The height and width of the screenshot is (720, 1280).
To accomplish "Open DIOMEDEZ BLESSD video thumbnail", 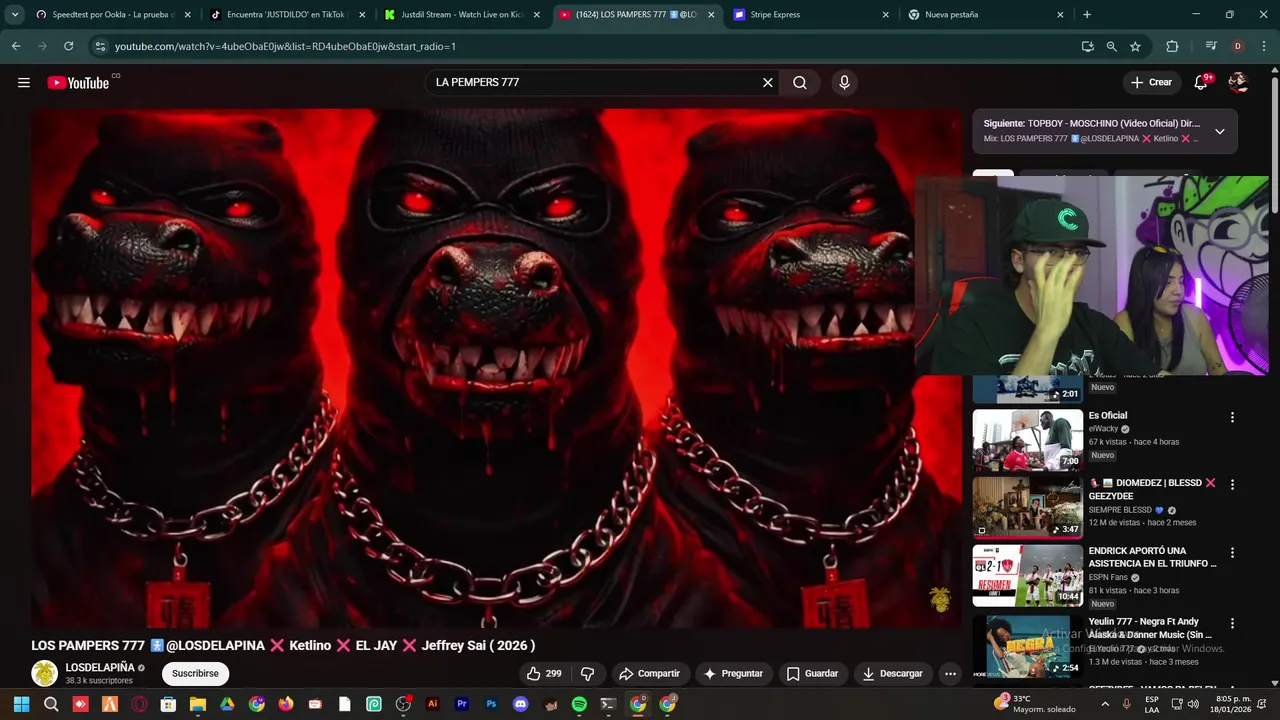I will coord(1028,507).
